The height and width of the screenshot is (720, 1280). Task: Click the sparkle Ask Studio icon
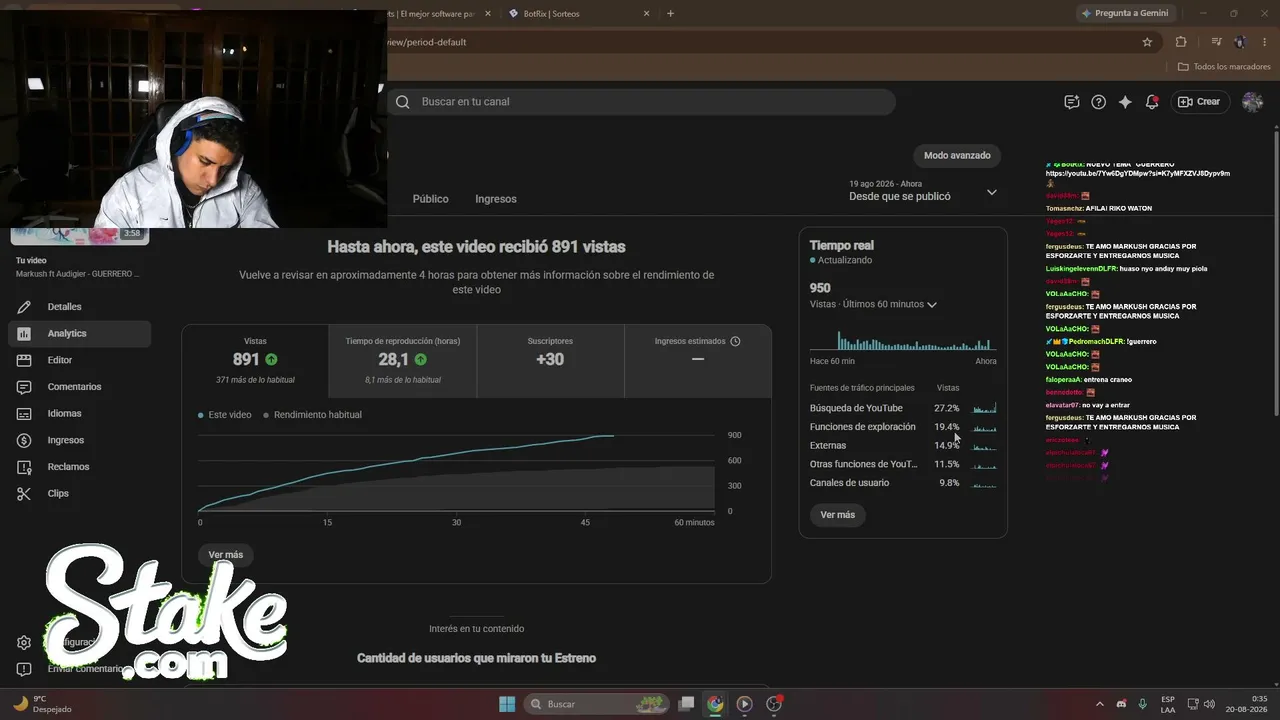pyautogui.click(x=1125, y=102)
